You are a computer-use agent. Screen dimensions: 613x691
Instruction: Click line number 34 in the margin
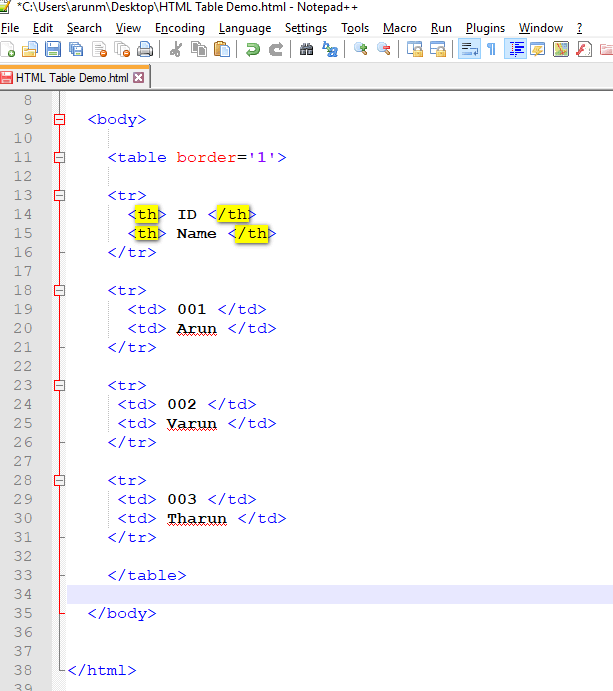(x=23, y=594)
